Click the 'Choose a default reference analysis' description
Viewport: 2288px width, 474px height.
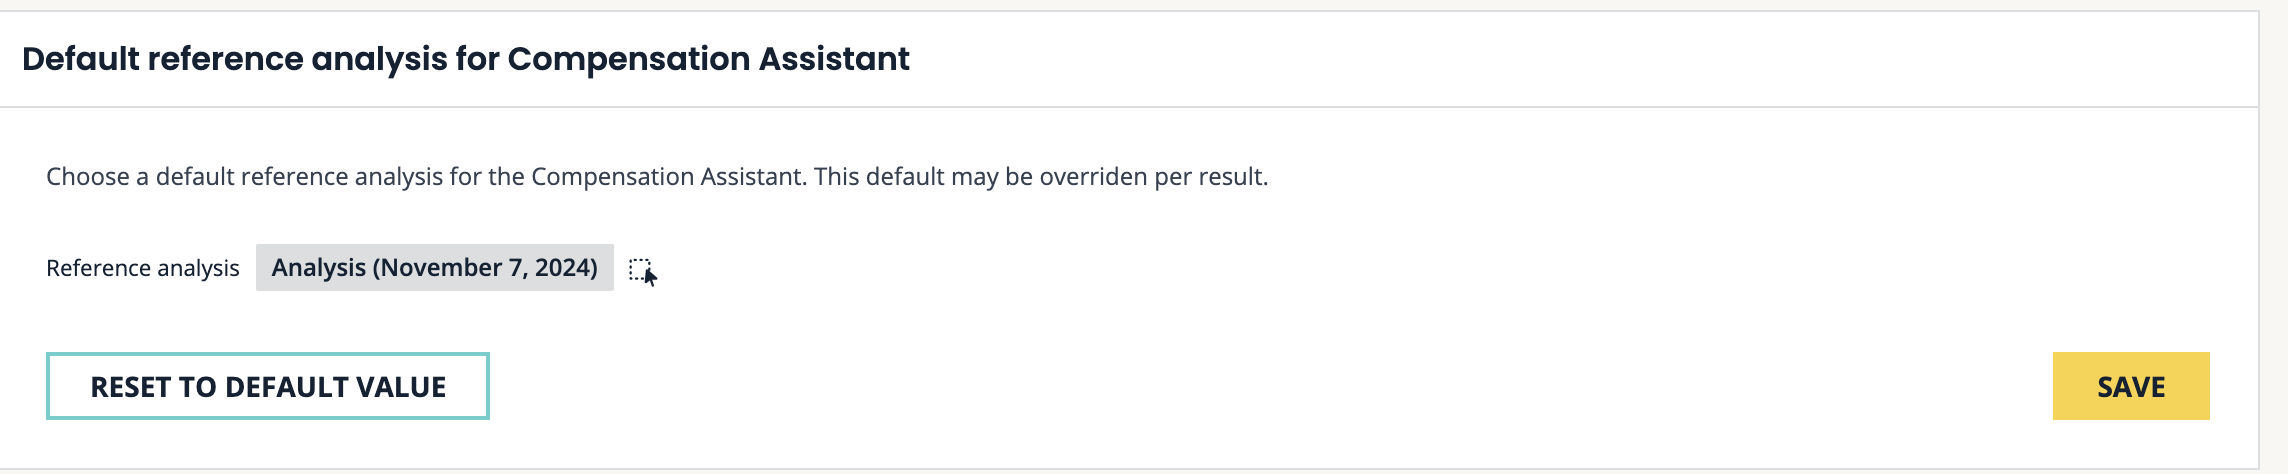426,177
